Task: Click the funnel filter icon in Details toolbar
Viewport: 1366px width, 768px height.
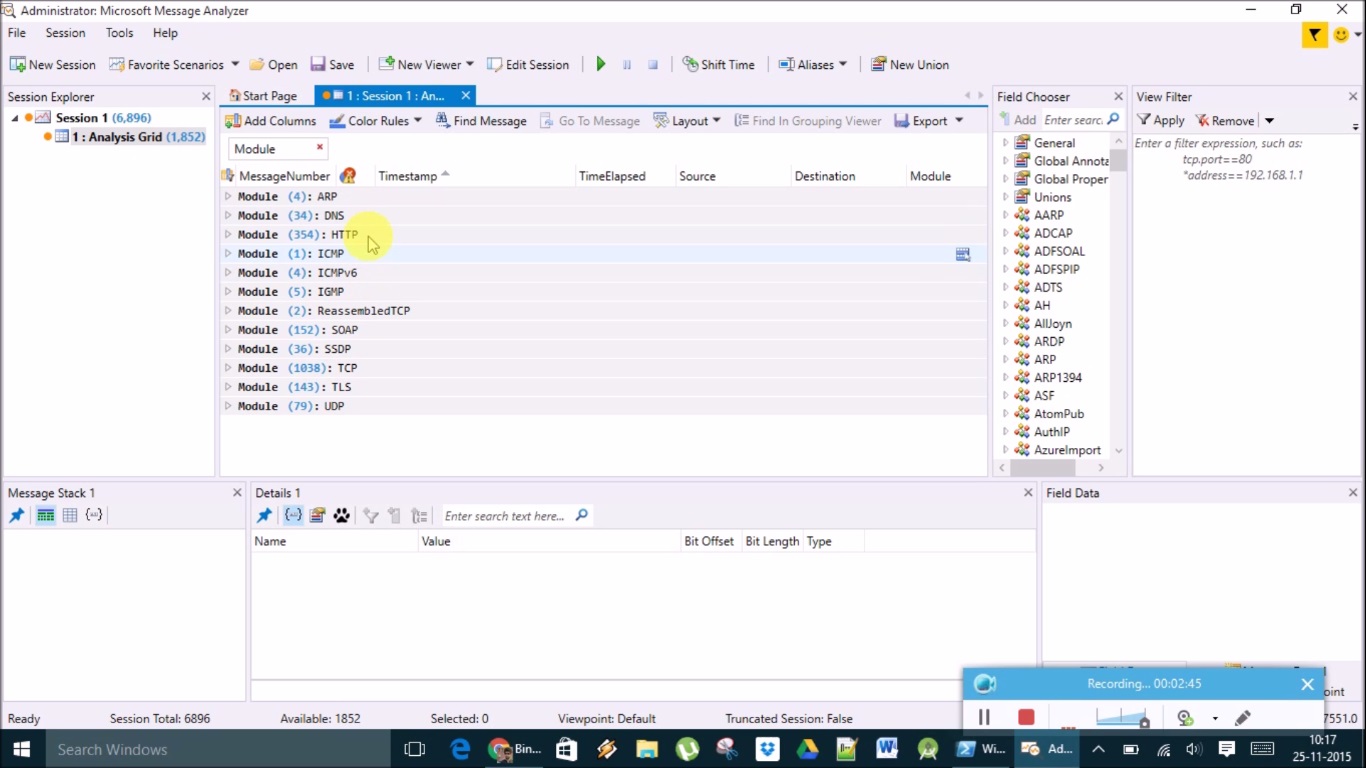Action: [x=371, y=516]
